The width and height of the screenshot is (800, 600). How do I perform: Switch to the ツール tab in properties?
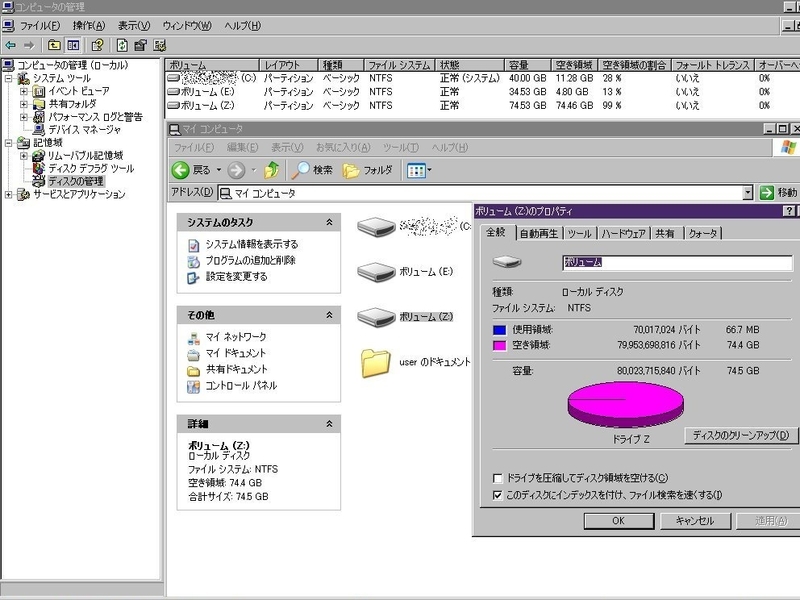point(580,234)
